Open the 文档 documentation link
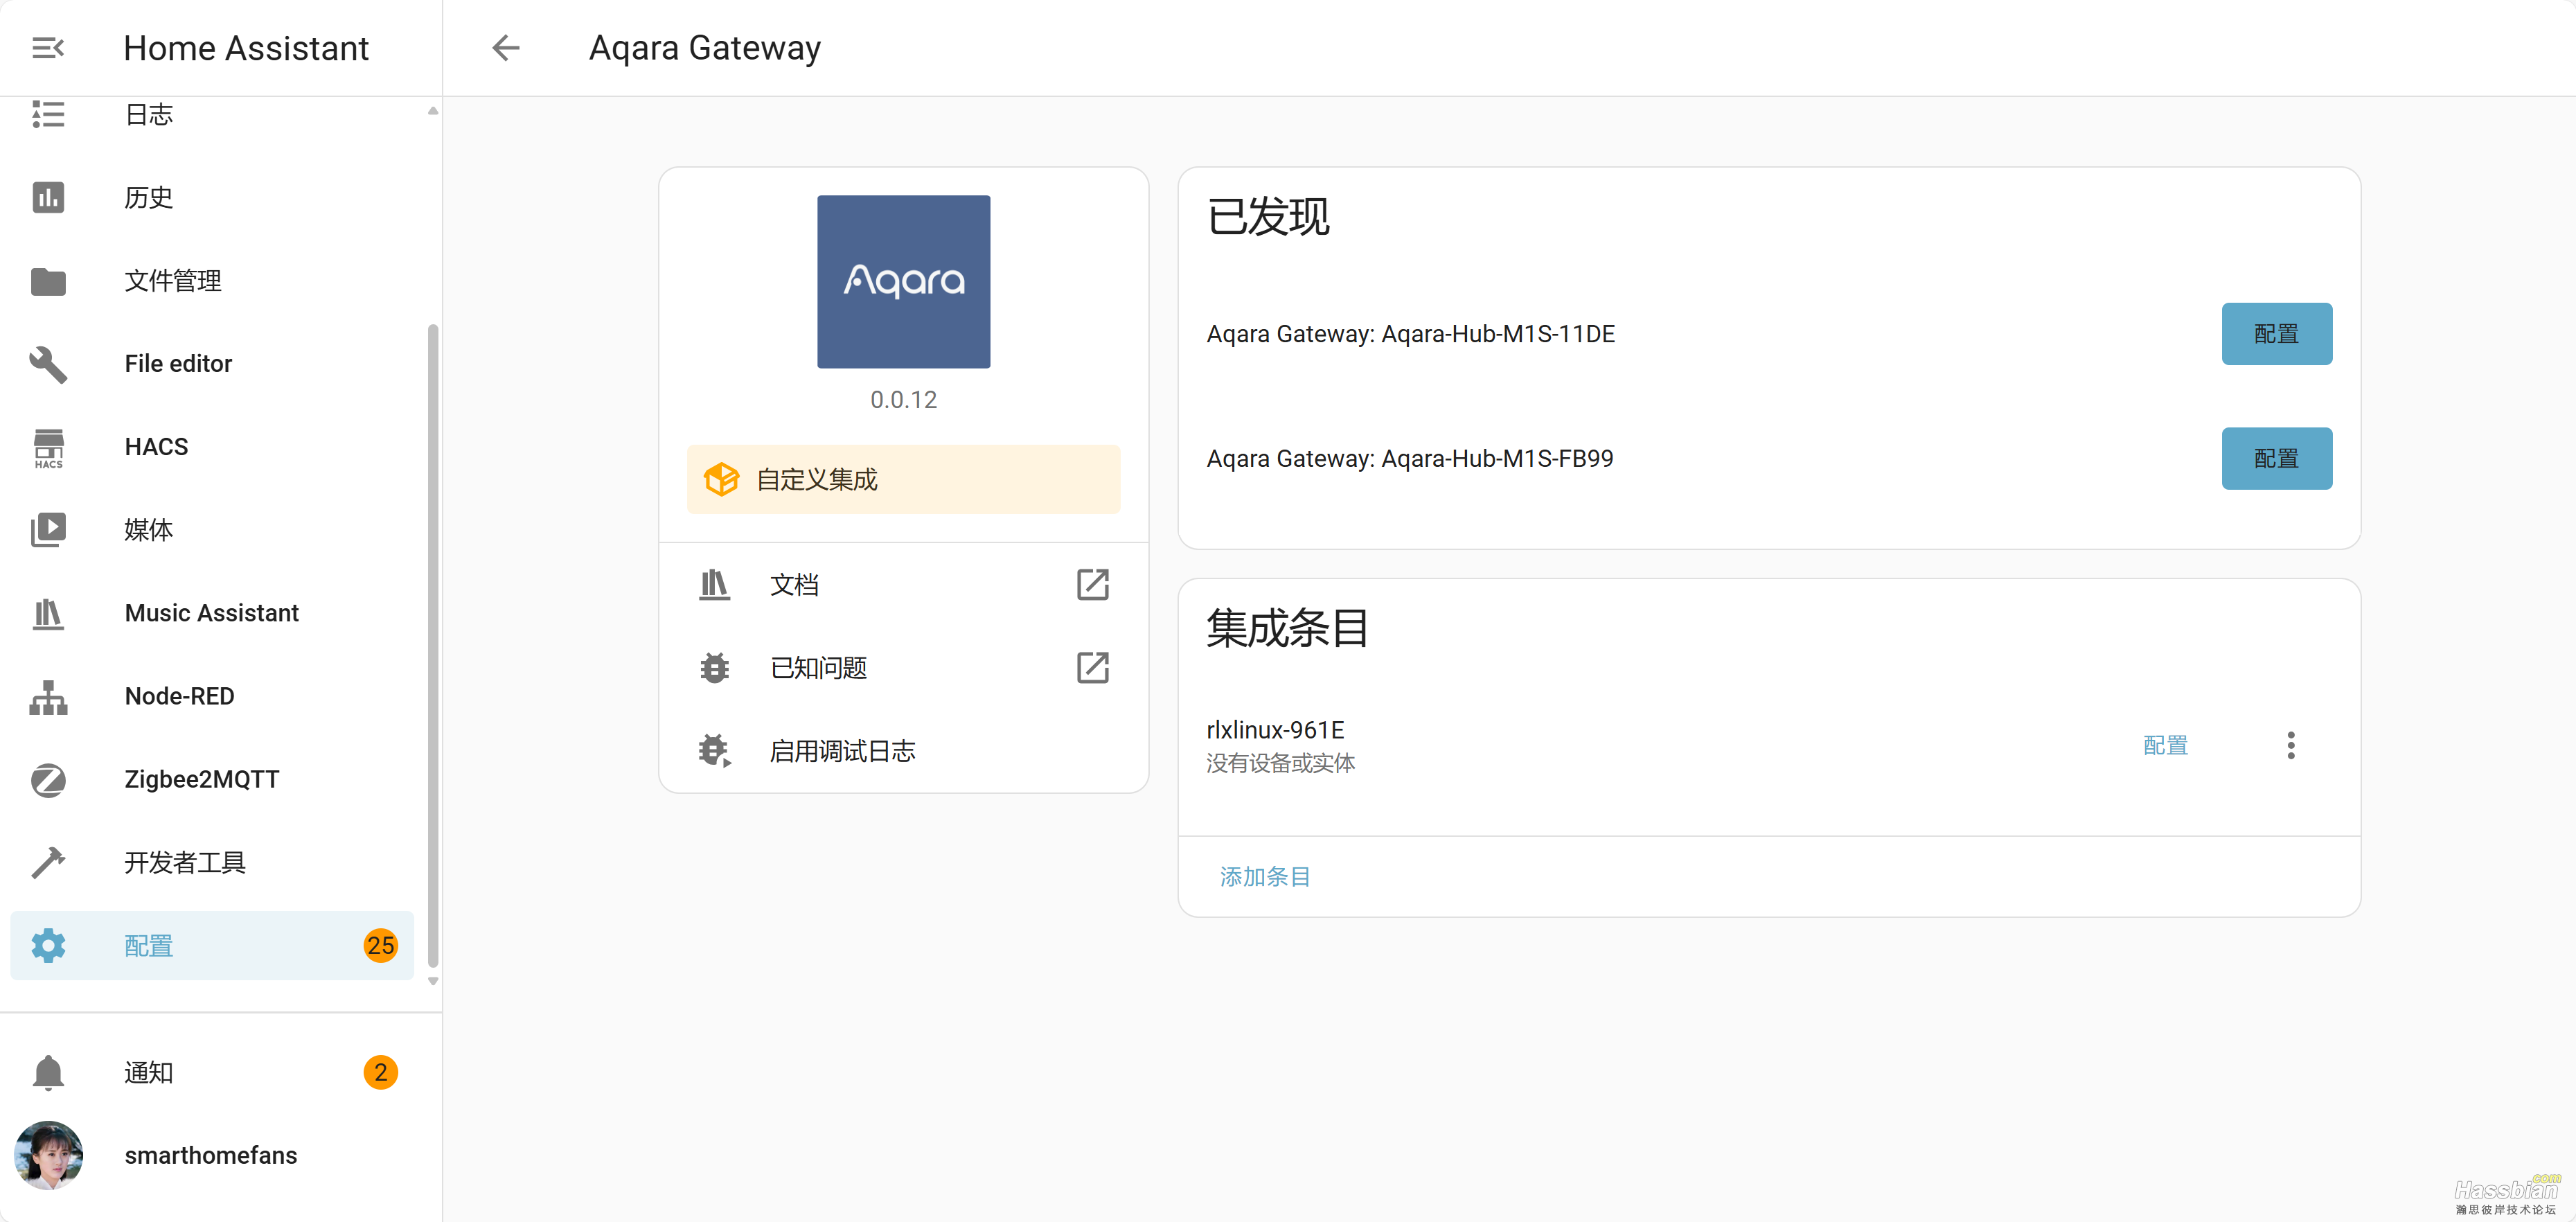2576x1222 pixels. click(x=903, y=585)
